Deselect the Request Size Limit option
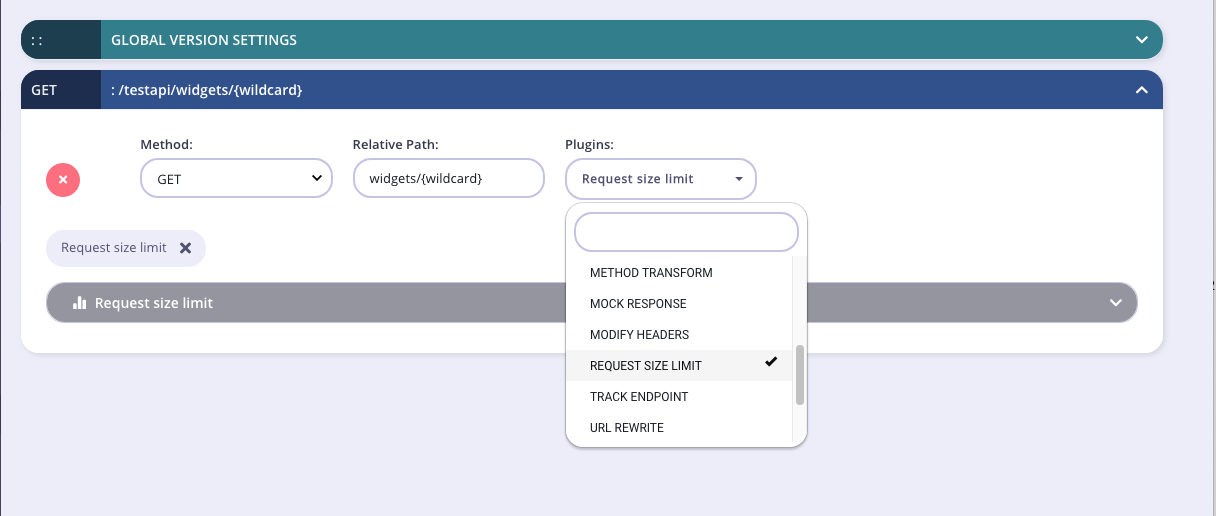The width and height of the screenshot is (1216, 516). click(x=645, y=366)
